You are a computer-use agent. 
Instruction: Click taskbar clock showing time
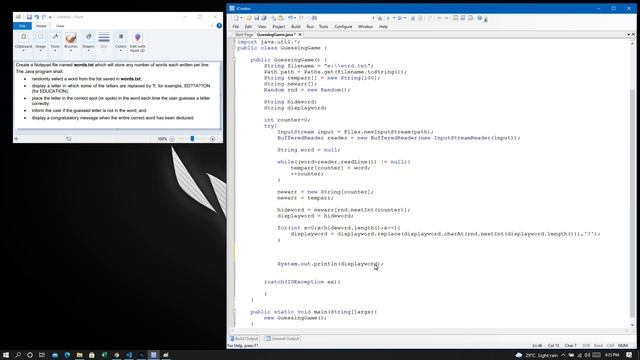[x=612, y=355]
